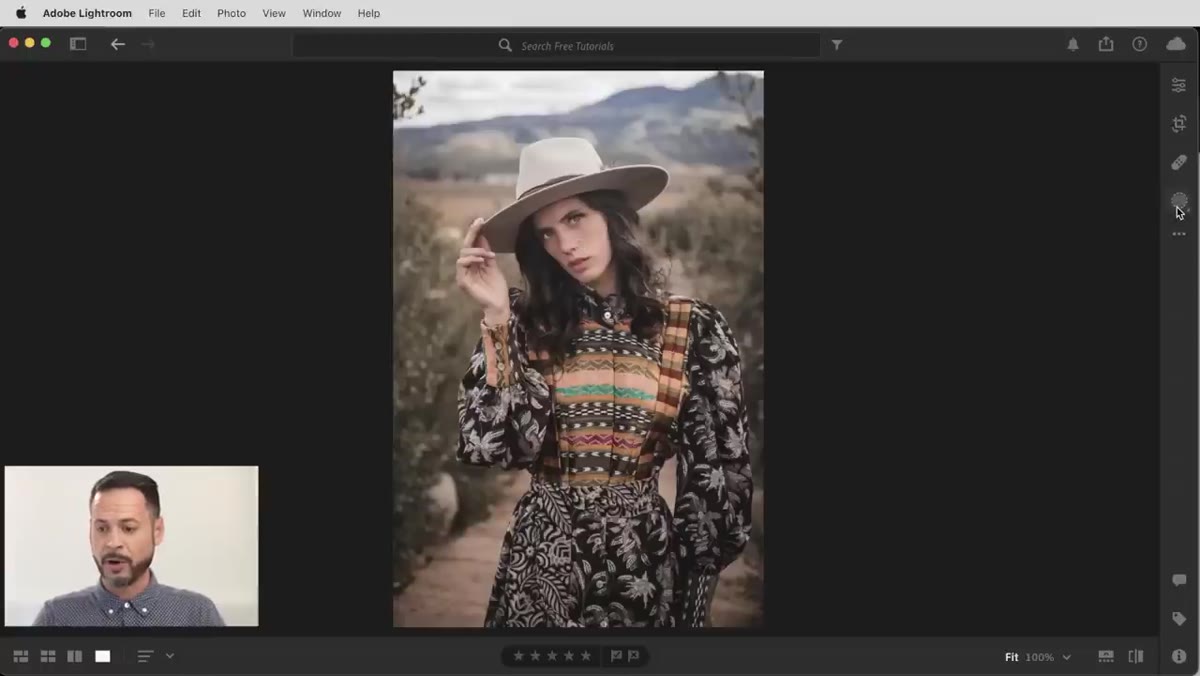1200x676 pixels.
Task: Switch to Photo Grid view
Action: (x=21, y=656)
